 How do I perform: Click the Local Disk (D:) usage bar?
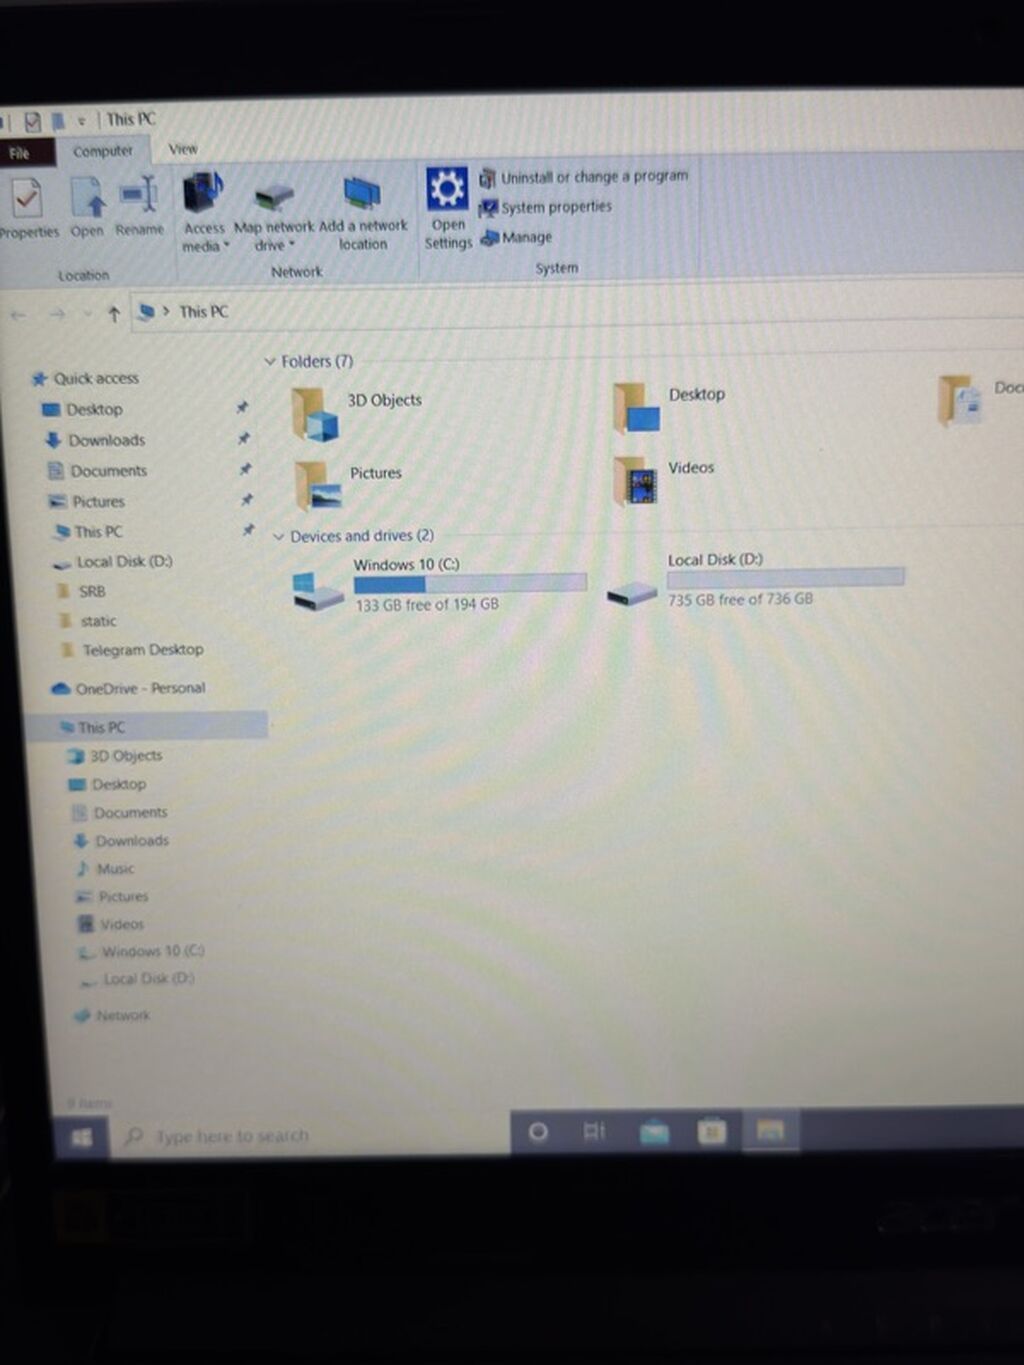[786, 578]
